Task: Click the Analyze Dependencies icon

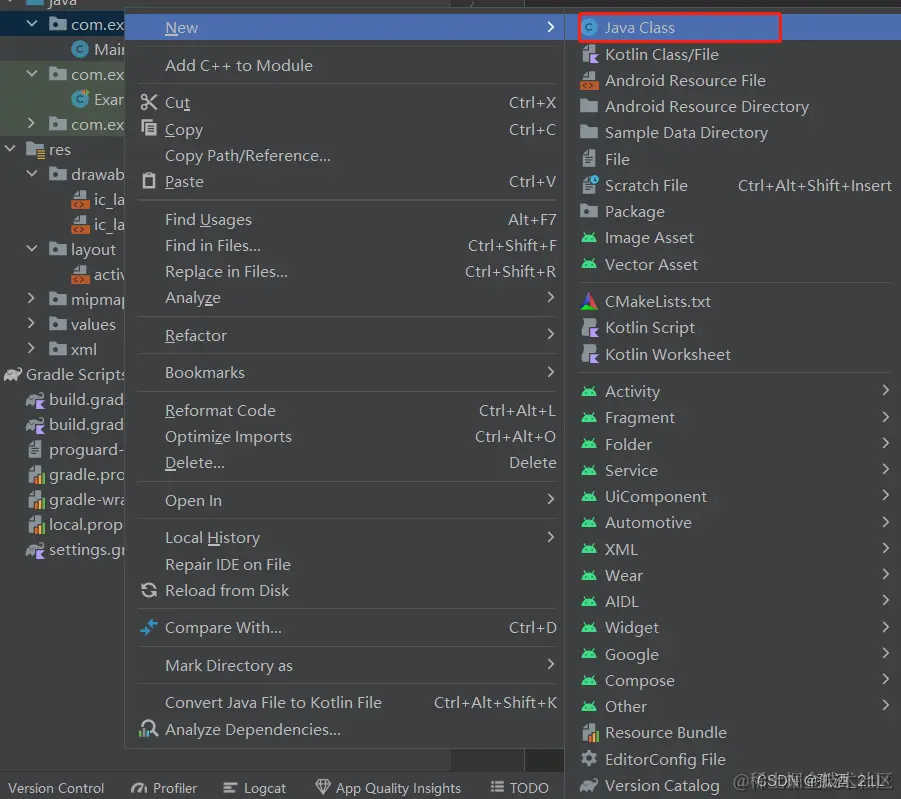Action: coord(148,729)
